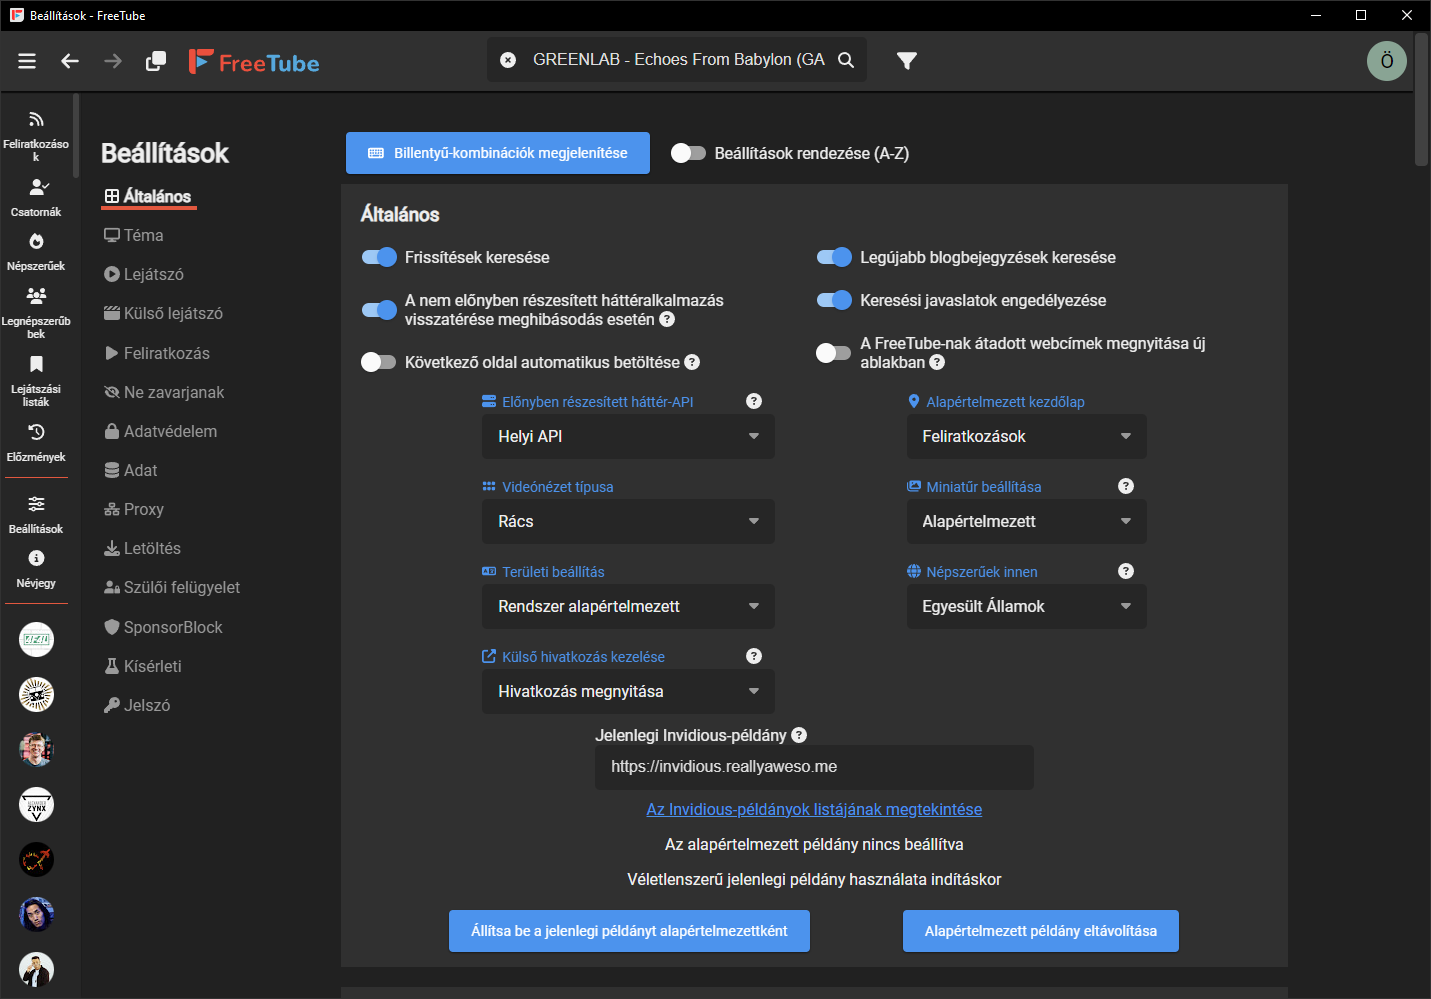
Task: Open Népszerűek trending page
Action: pyautogui.click(x=36, y=252)
